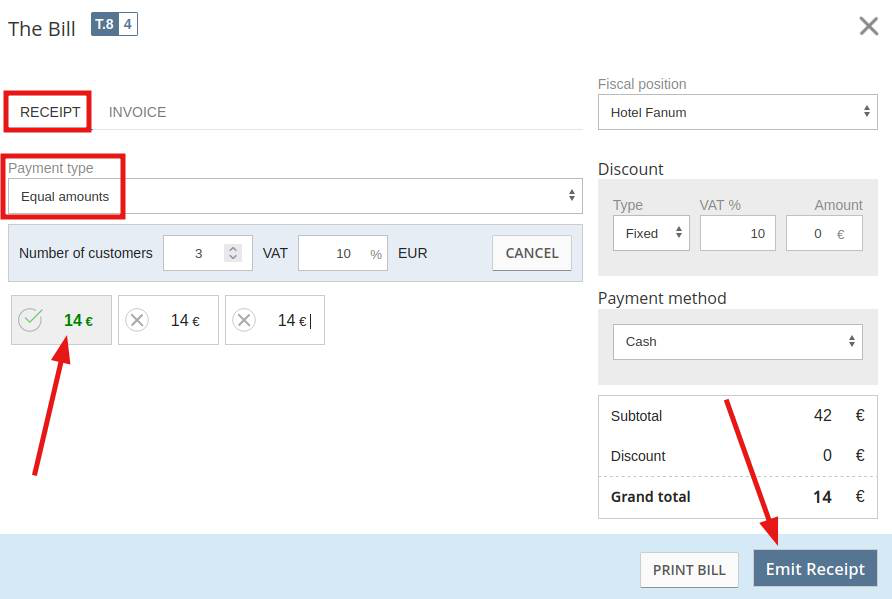The height and width of the screenshot is (599, 892).
Task: Click The Bill title text
Action: 42,29
